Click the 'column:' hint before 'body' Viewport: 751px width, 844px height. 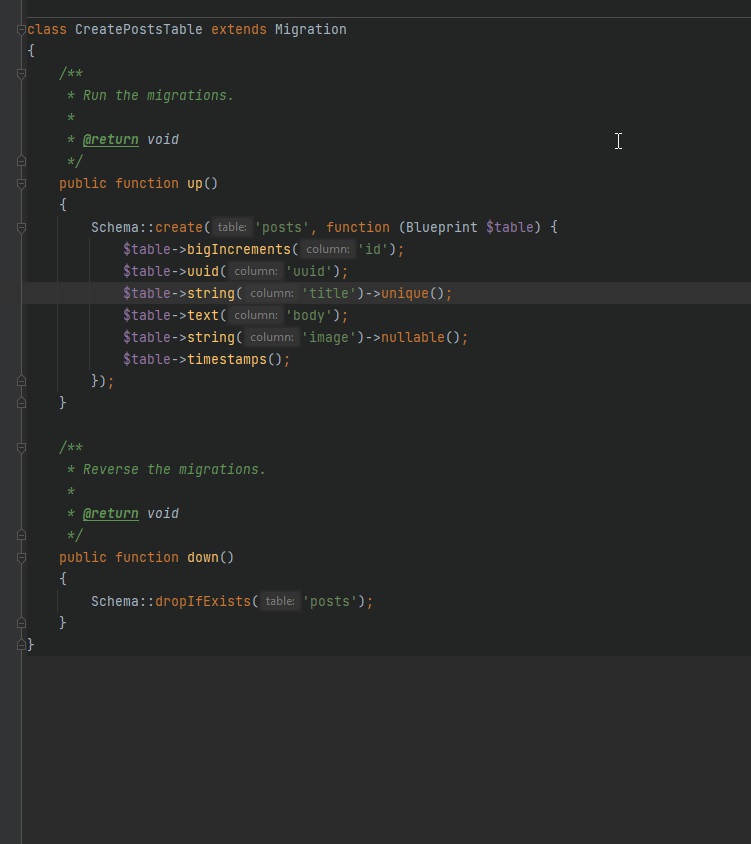pos(256,315)
